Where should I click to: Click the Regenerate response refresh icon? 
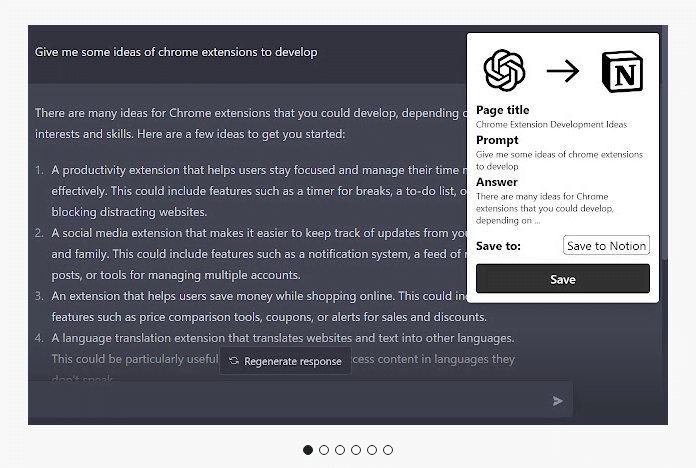tap(234, 361)
